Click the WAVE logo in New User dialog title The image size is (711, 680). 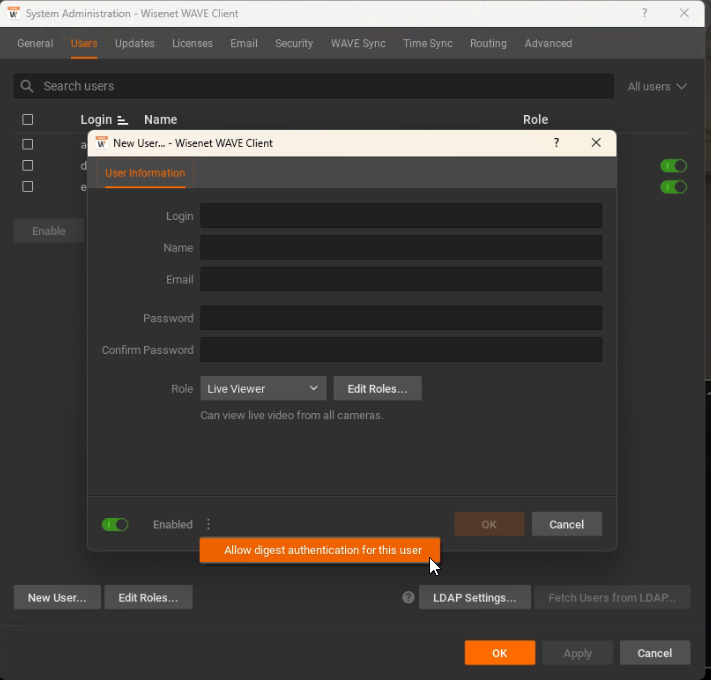pos(102,143)
